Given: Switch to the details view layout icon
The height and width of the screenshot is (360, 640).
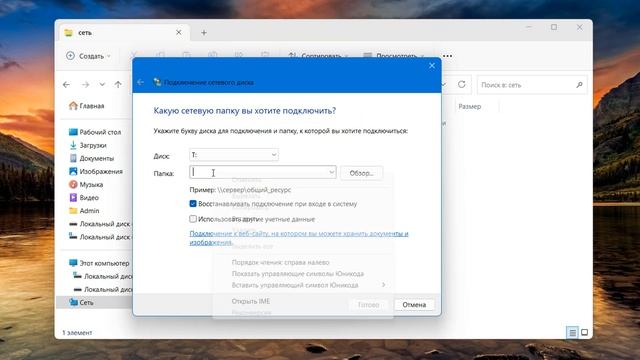Looking at the screenshot, I should click(572, 333).
